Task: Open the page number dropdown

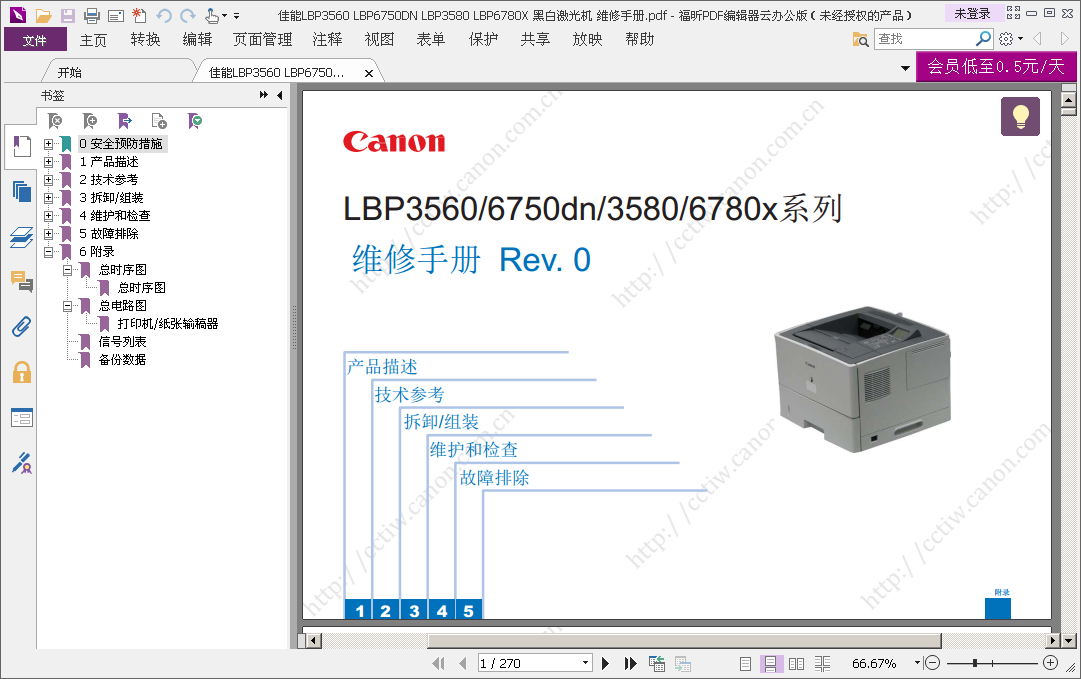Action: click(x=585, y=663)
